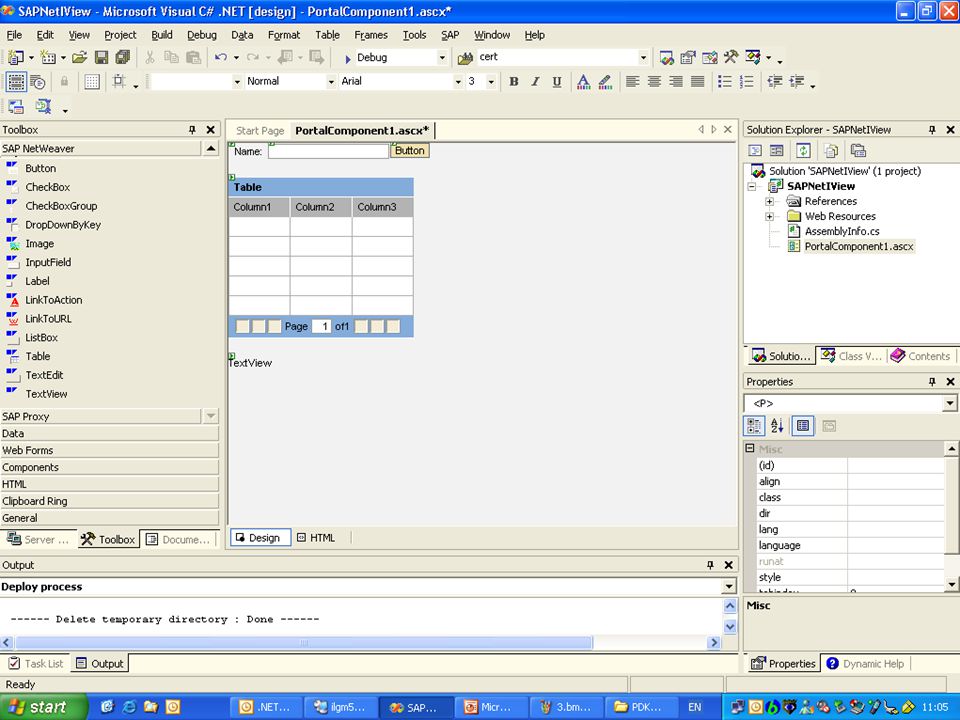This screenshot has height=720, width=960.
Task: Open the Dynamic Help tab
Action: (865, 664)
